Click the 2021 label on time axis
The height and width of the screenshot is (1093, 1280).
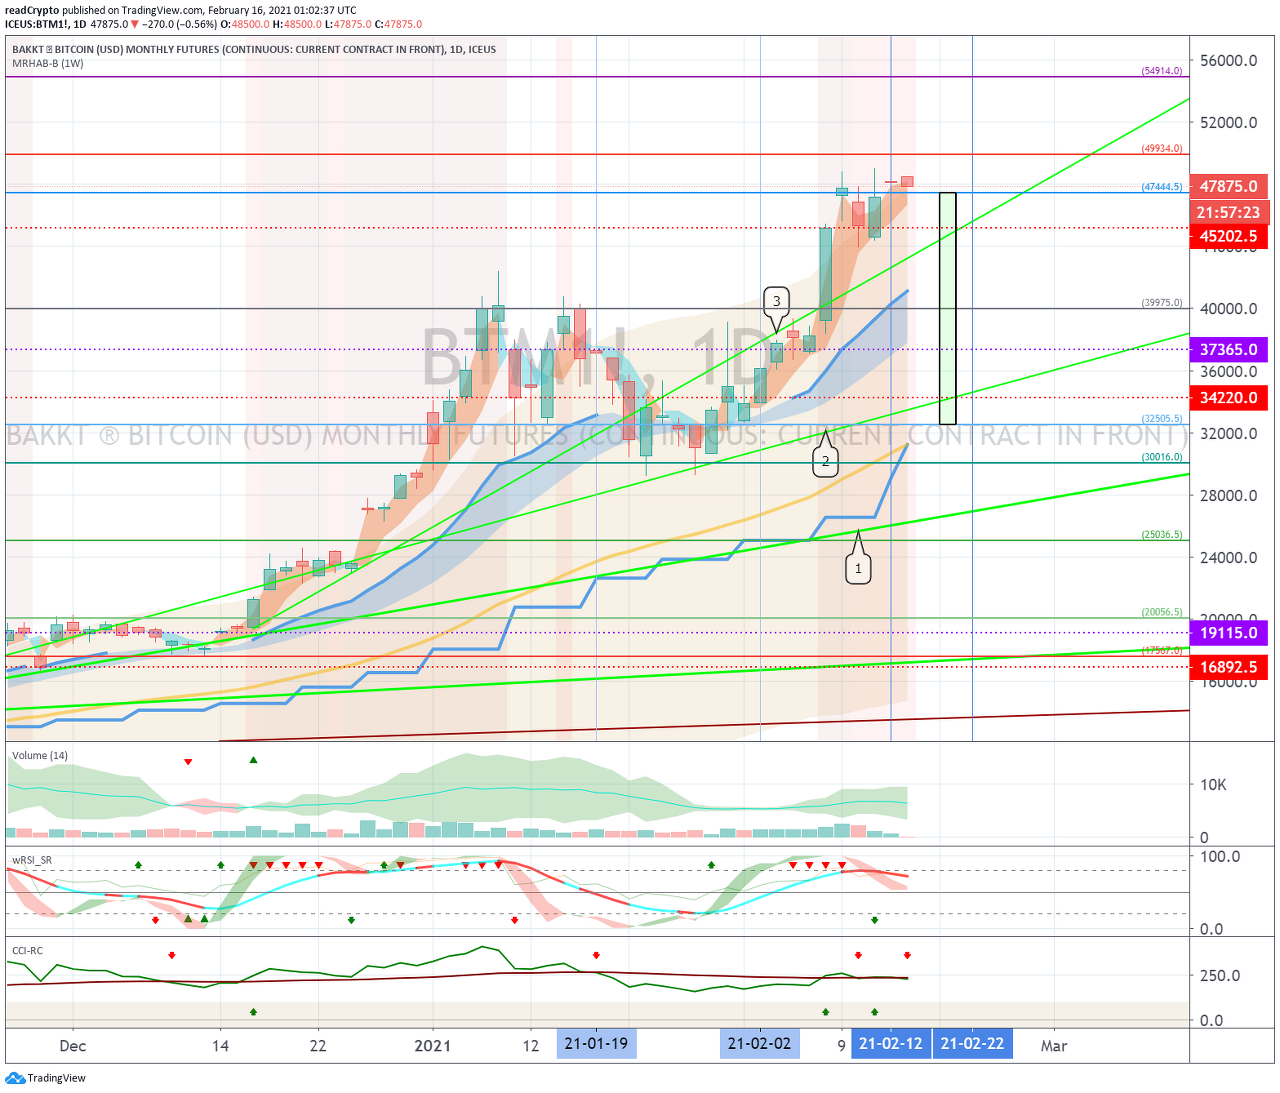click(433, 1046)
